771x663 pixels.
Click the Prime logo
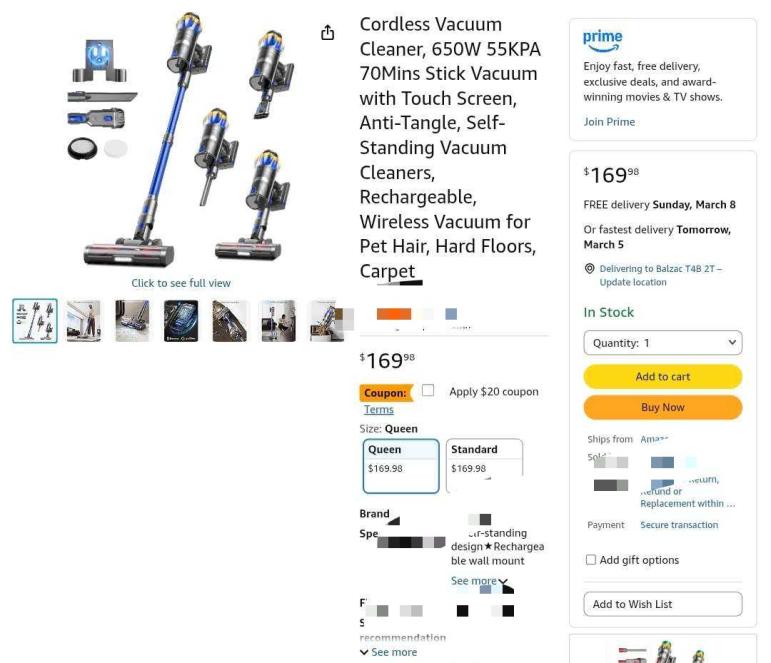(x=602, y=41)
